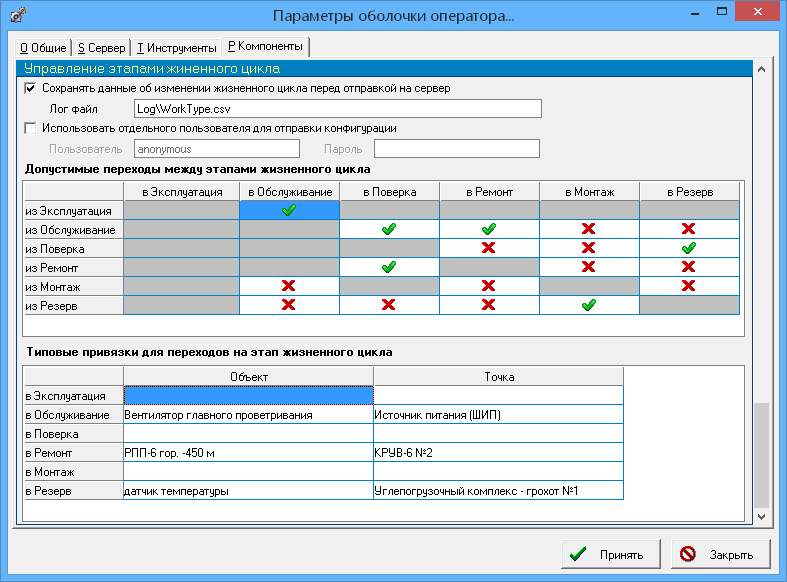Enable separate user for sending configuration

(x=30, y=128)
